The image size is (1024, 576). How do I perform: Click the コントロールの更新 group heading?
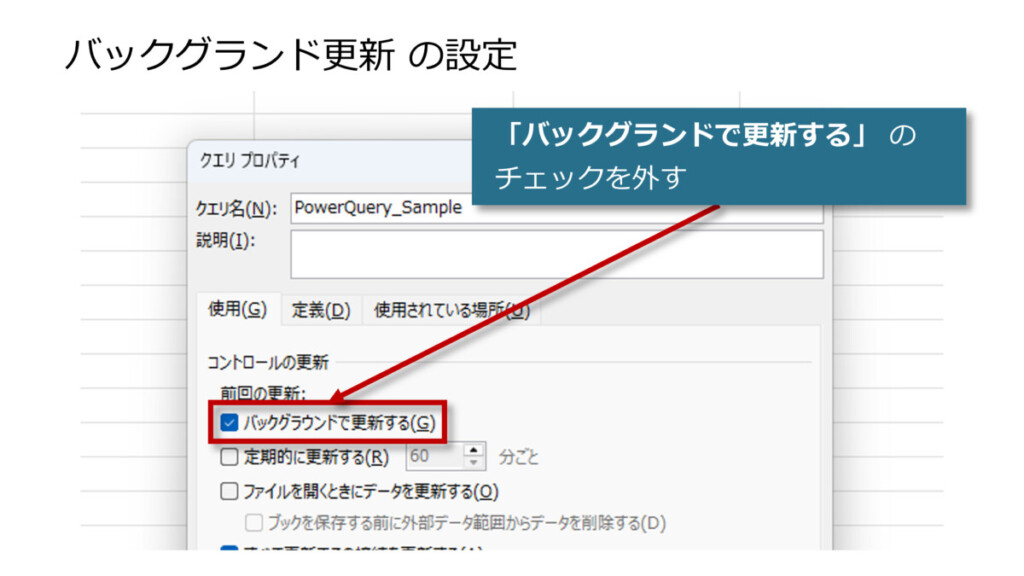[x=268, y=362]
